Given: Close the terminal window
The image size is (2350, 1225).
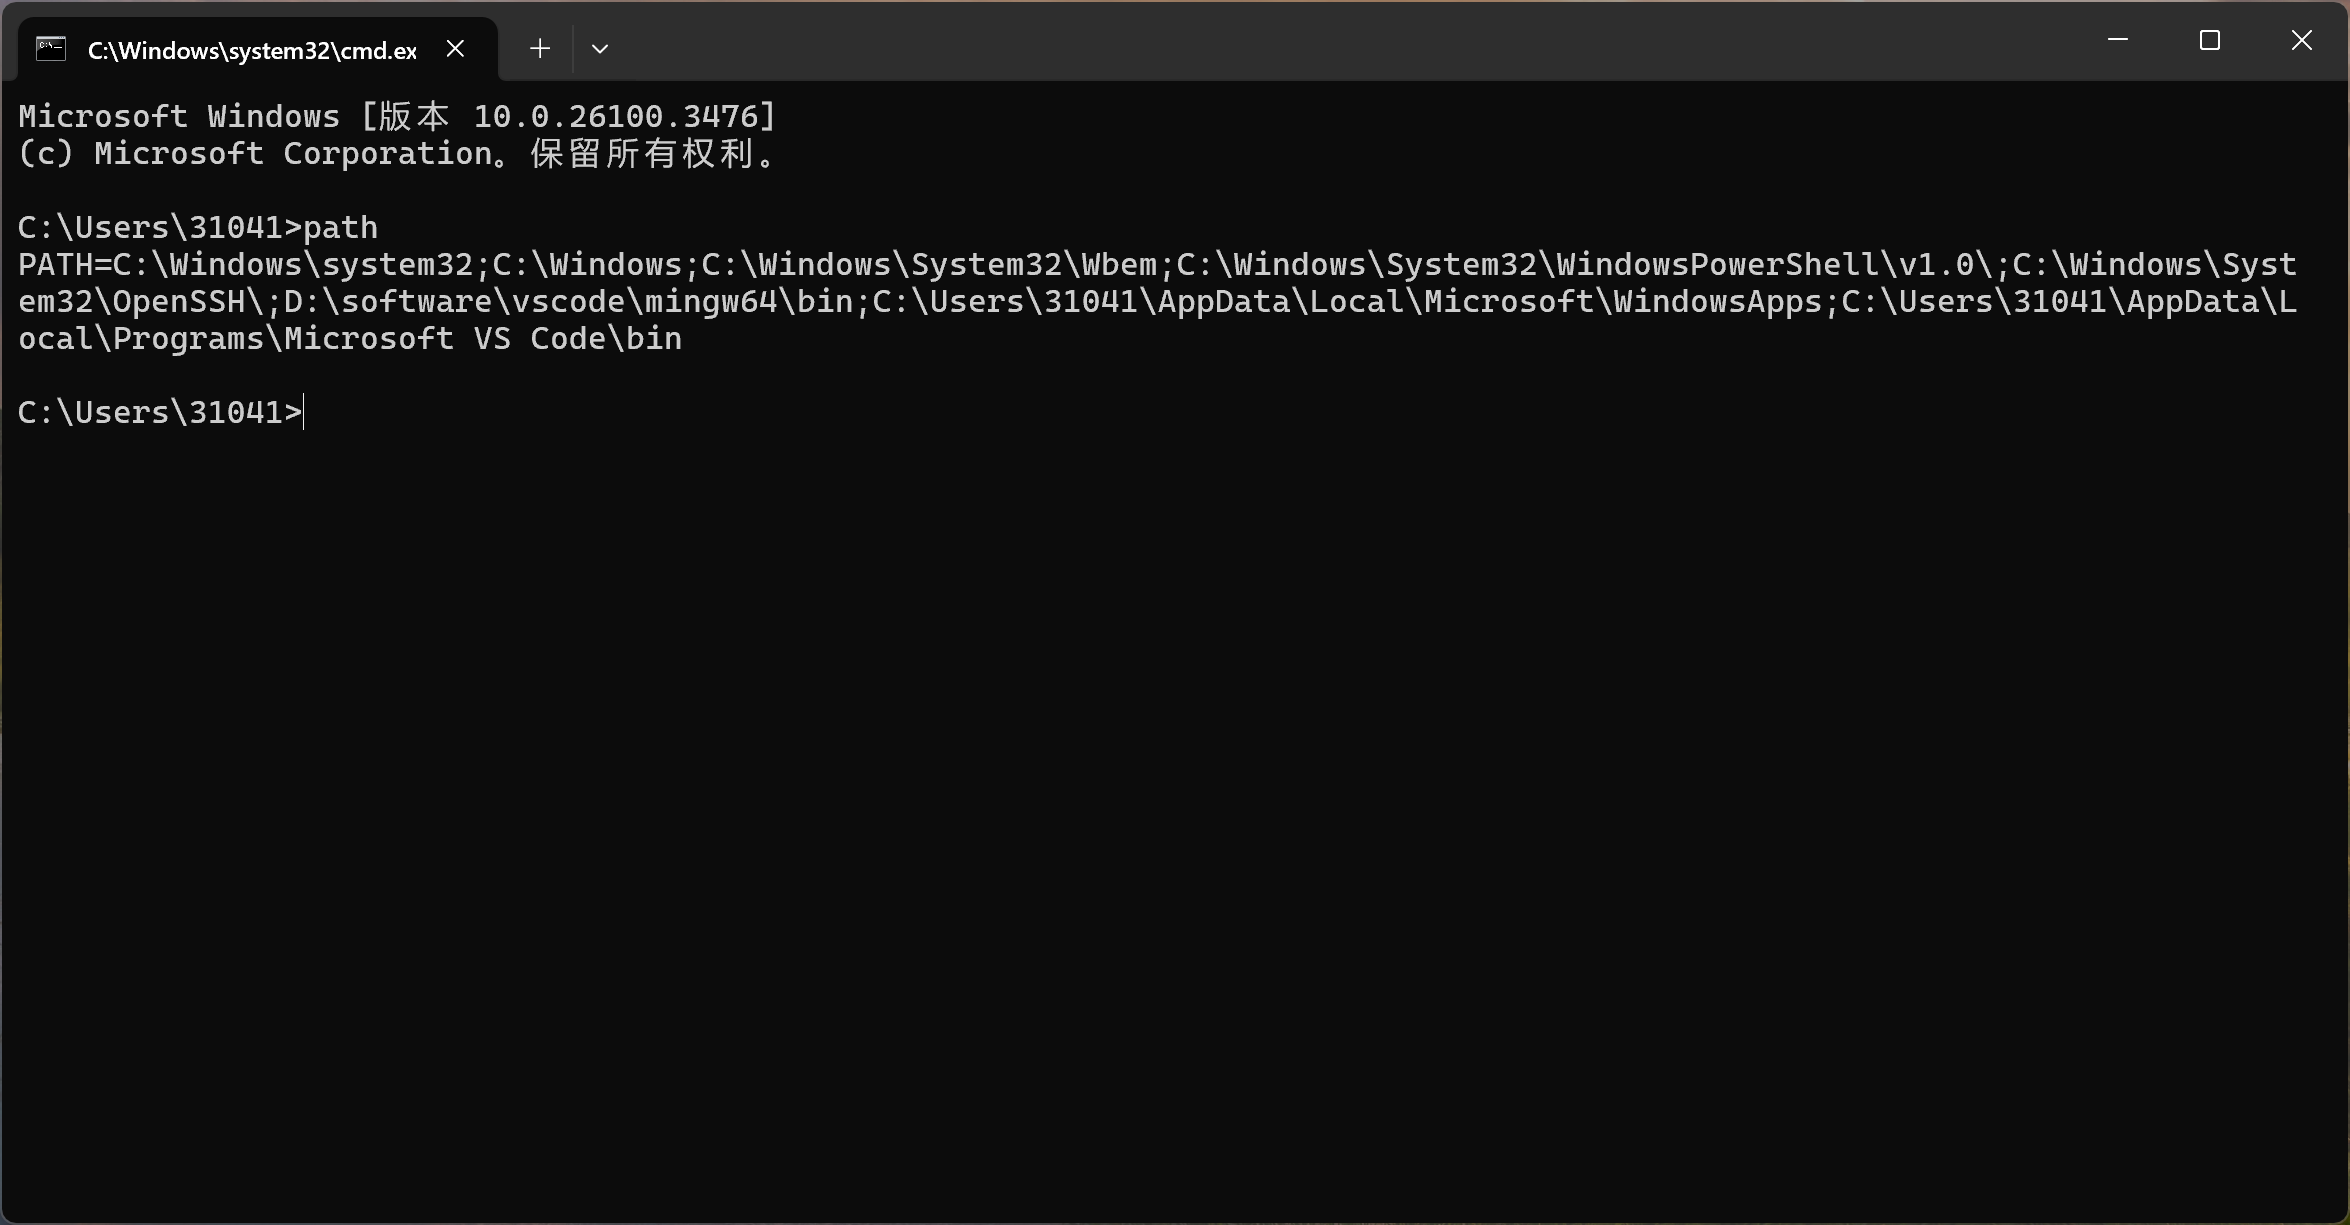Looking at the screenshot, I should click(2301, 41).
